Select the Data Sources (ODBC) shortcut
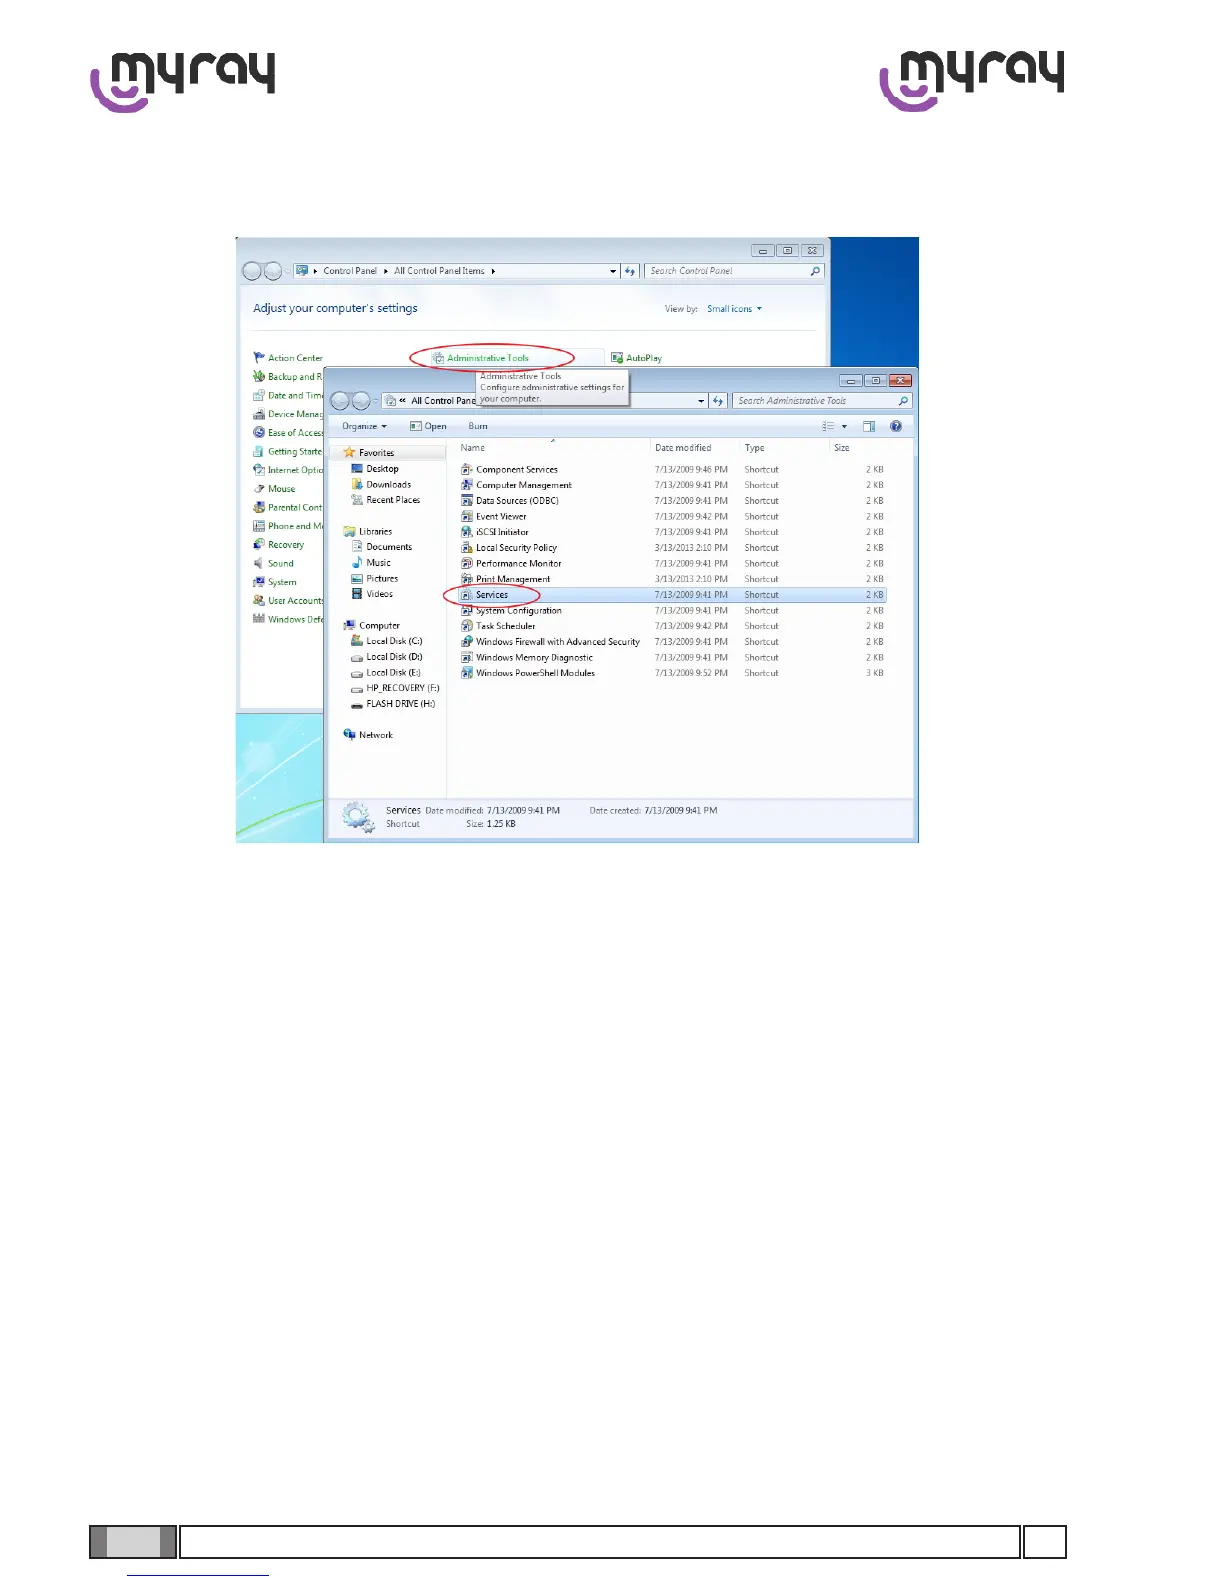 click(x=509, y=501)
